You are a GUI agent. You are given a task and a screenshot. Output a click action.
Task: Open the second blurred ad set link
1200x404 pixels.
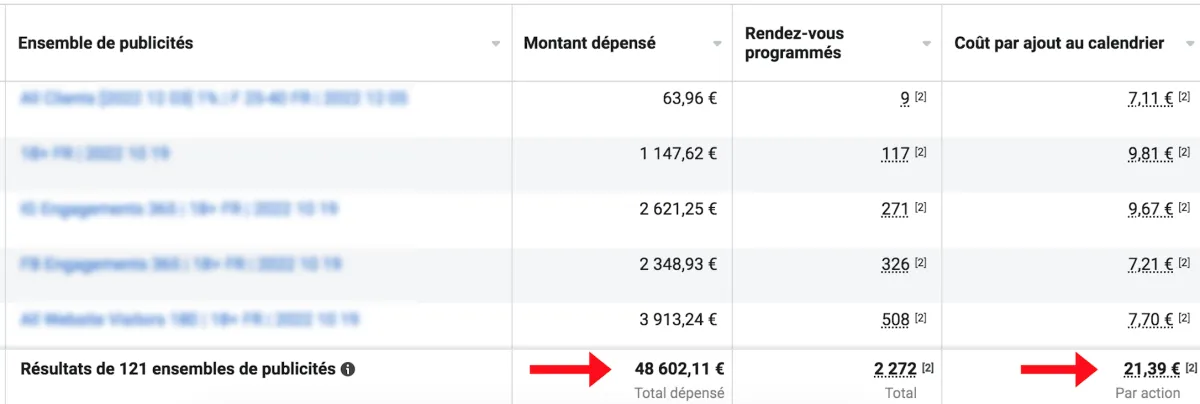(94, 153)
